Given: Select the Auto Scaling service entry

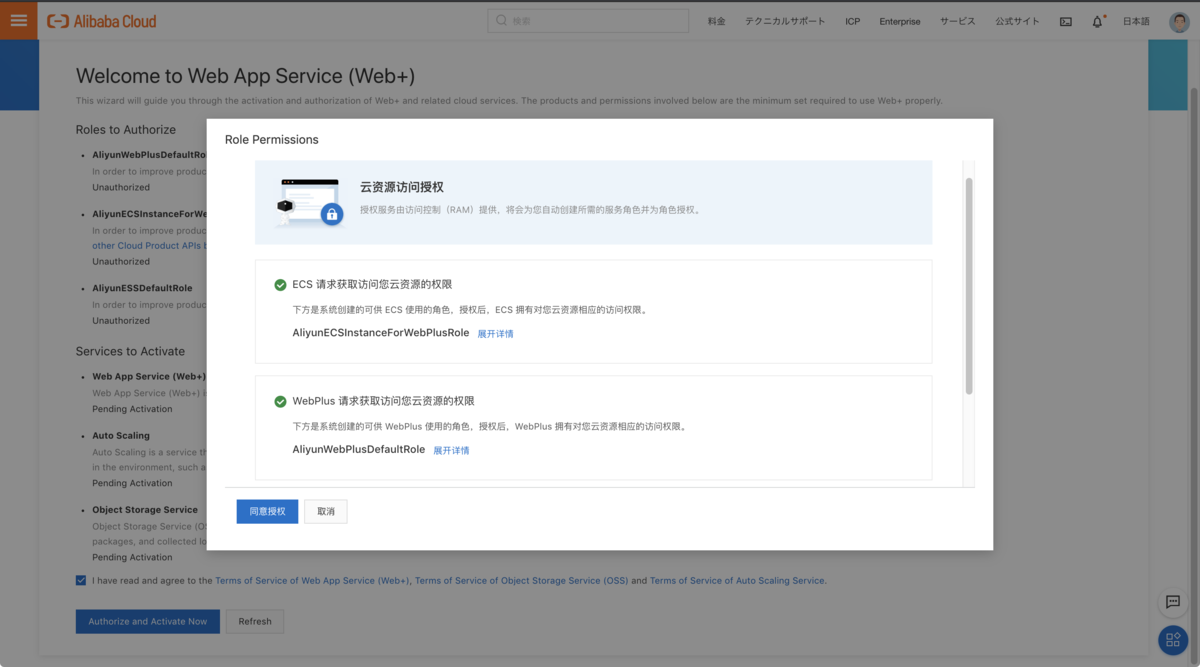Looking at the screenshot, I should pos(121,436).
